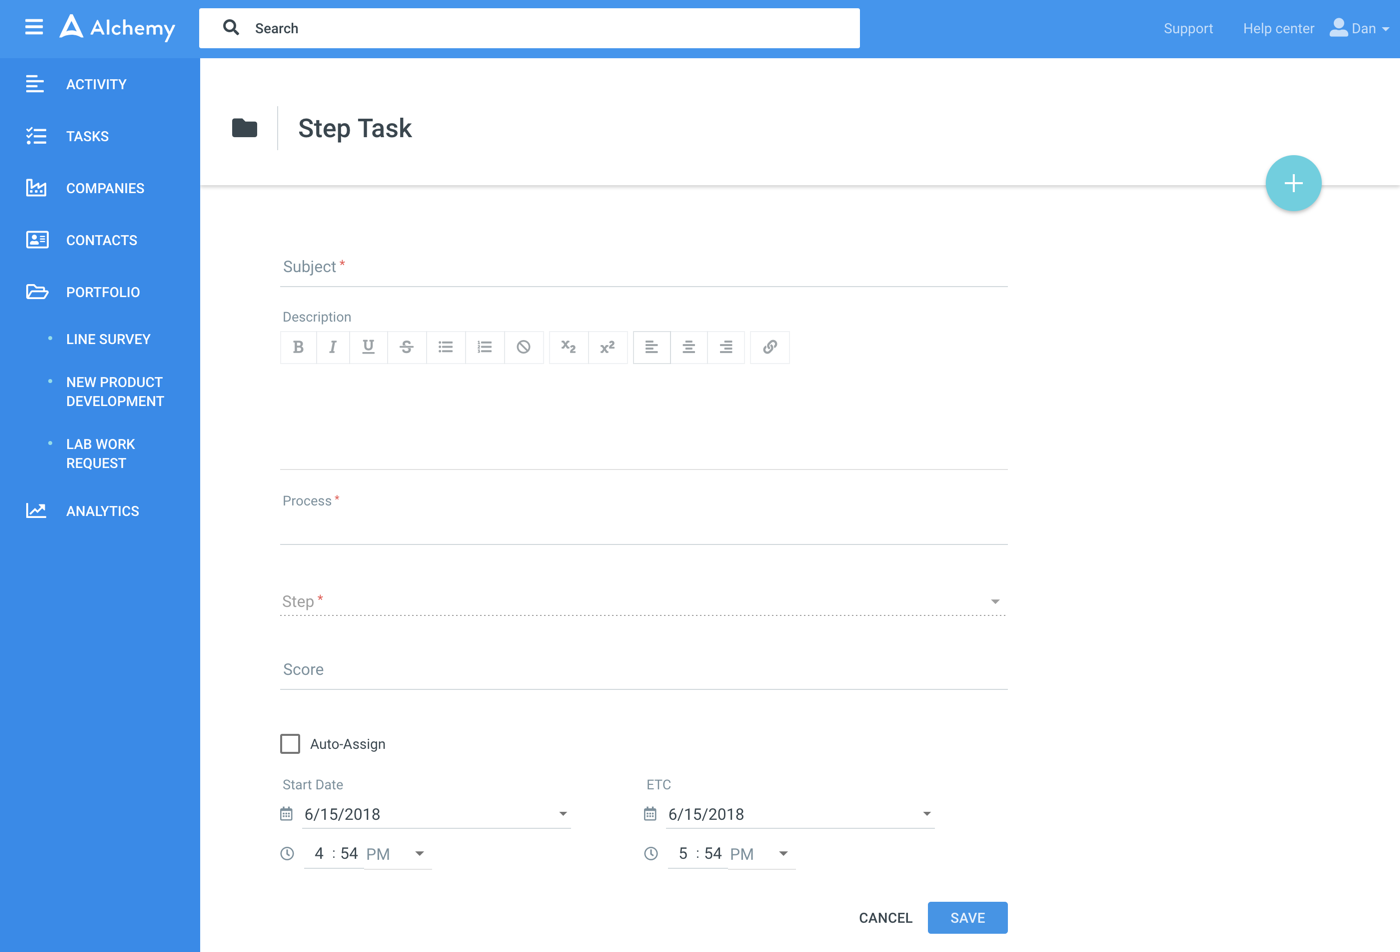Click the ETC hour value 5
This screenshot has height=952, width=1400.
click(x=683, y=854)
